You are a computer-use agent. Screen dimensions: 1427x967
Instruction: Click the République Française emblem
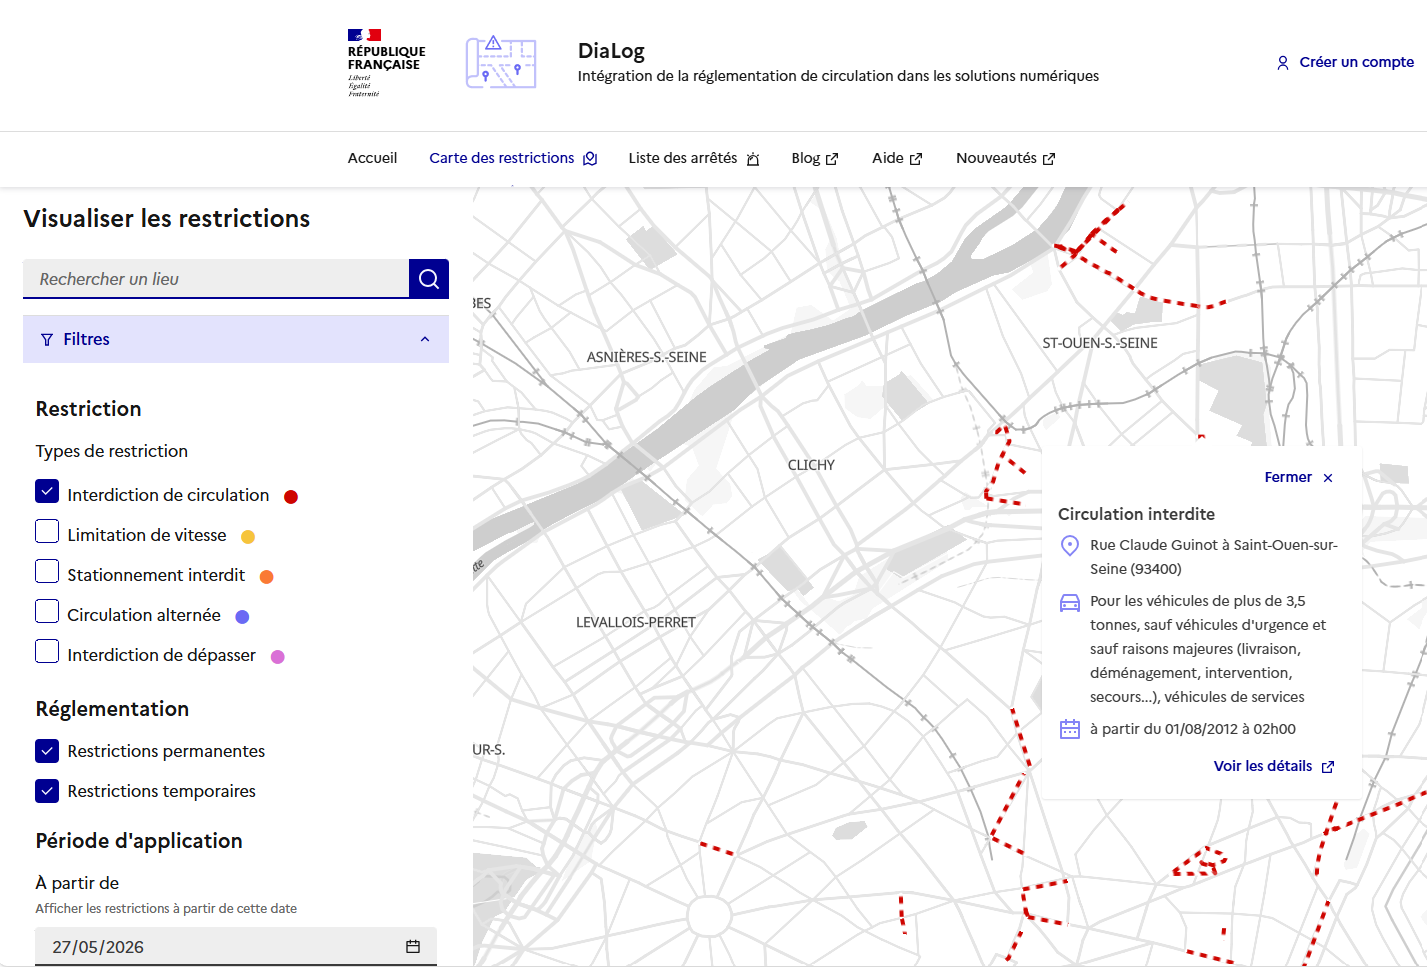(386, 63)
